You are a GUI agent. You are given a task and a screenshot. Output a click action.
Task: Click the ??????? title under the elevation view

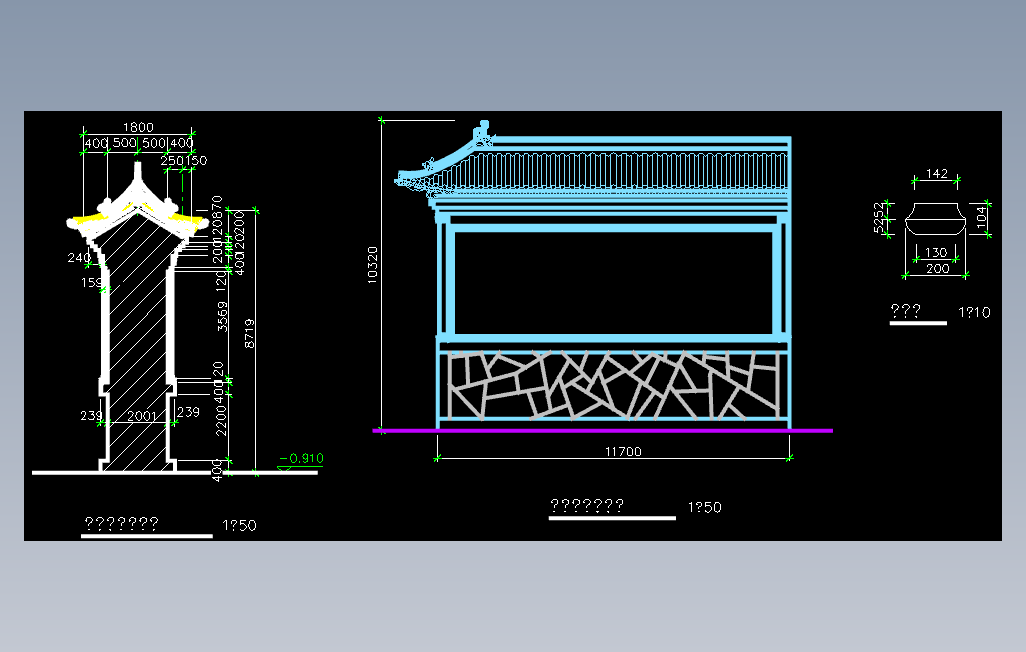[587, 505]
